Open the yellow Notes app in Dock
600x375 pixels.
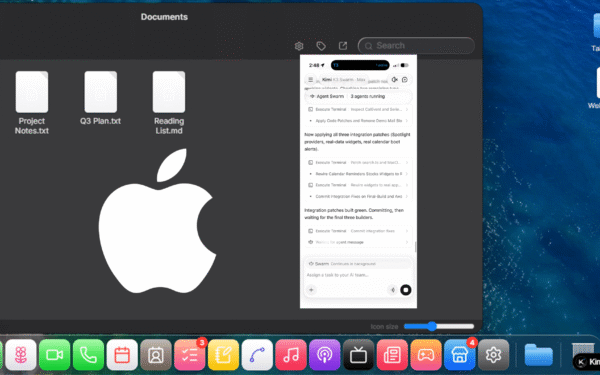[223, 355]
